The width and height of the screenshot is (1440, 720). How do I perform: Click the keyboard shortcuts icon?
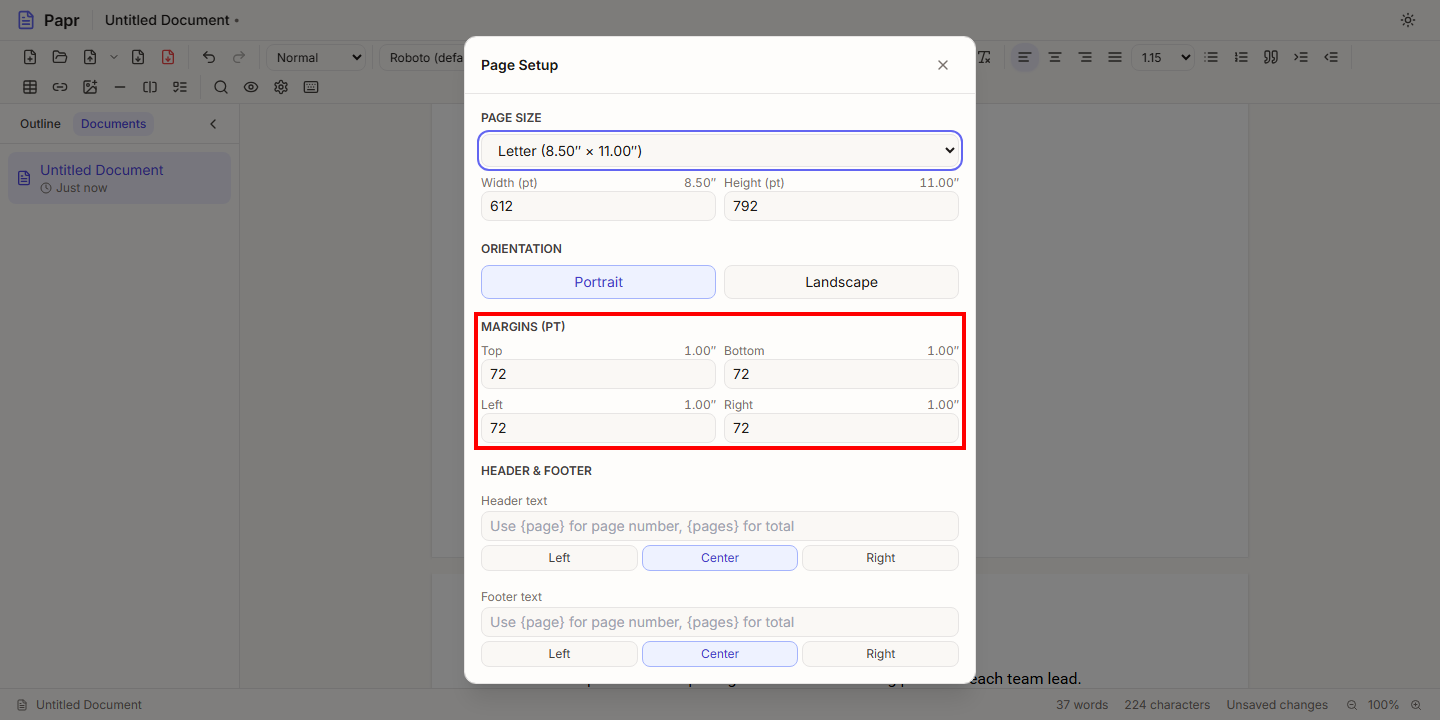pyautogui.click(x=311, y=87)
